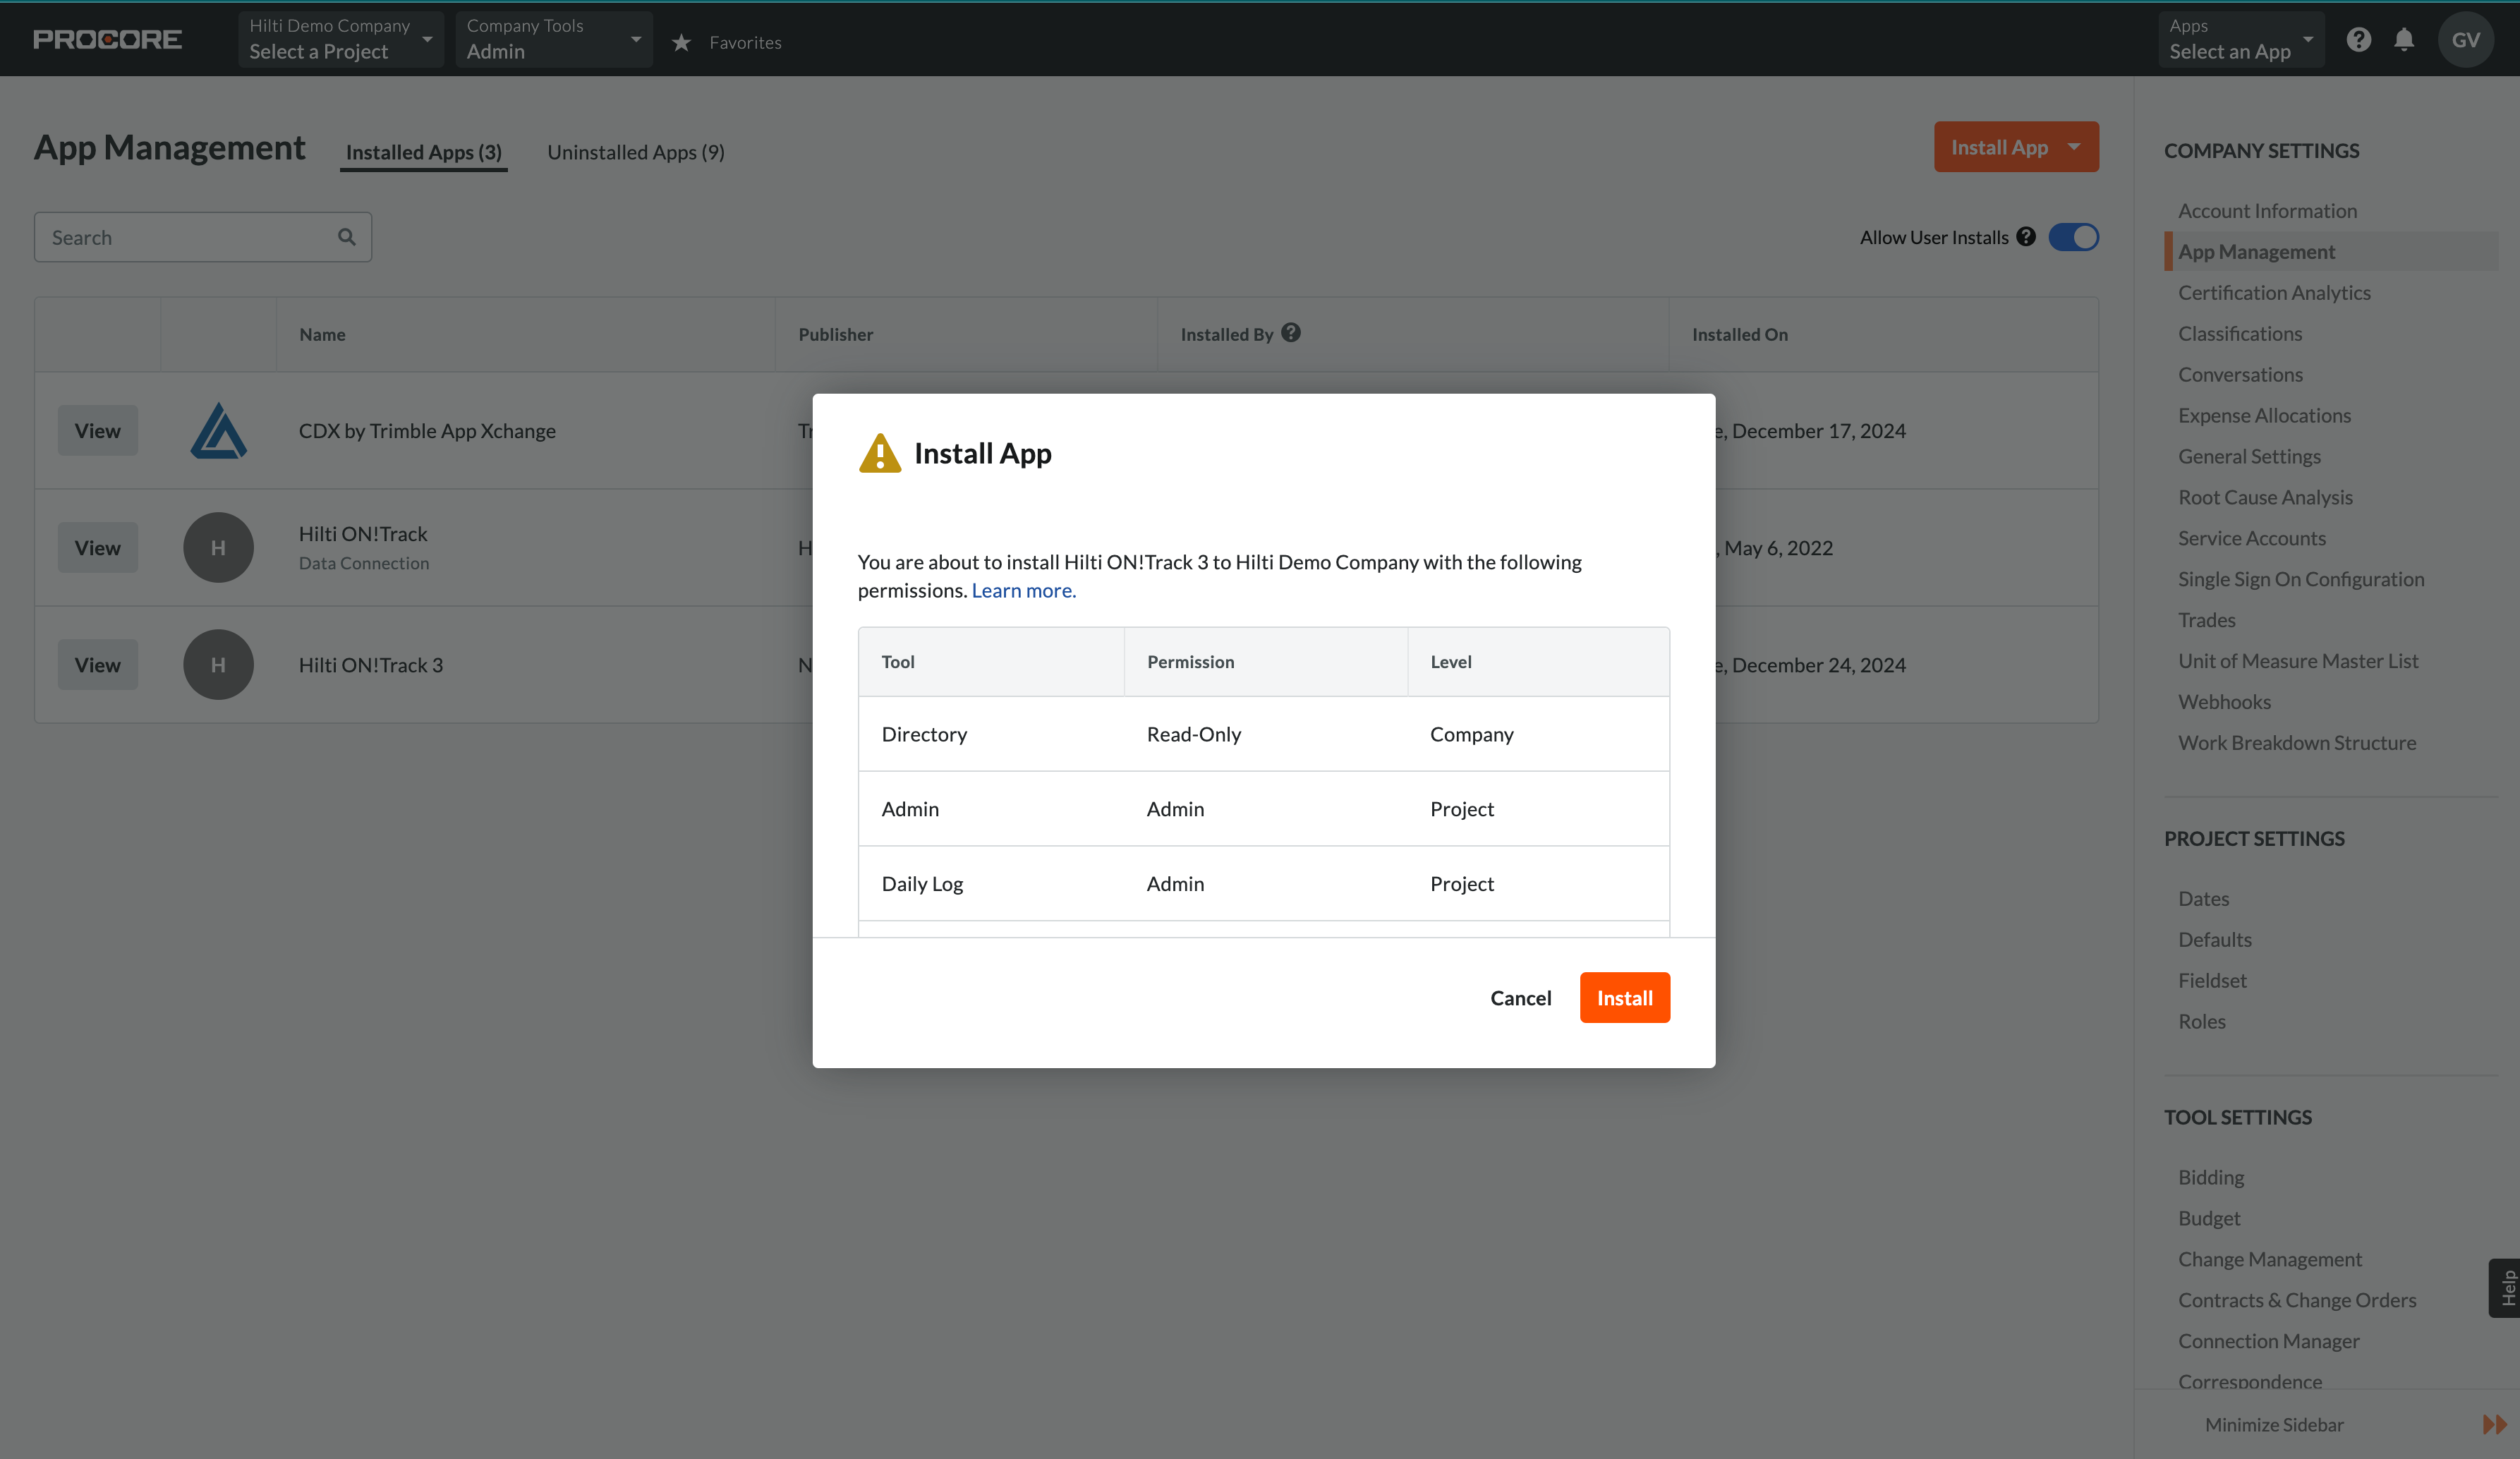This screenshot has width=2520, height=1459.
Task: Click the Favorites star icon
Action: pos(681,42)
